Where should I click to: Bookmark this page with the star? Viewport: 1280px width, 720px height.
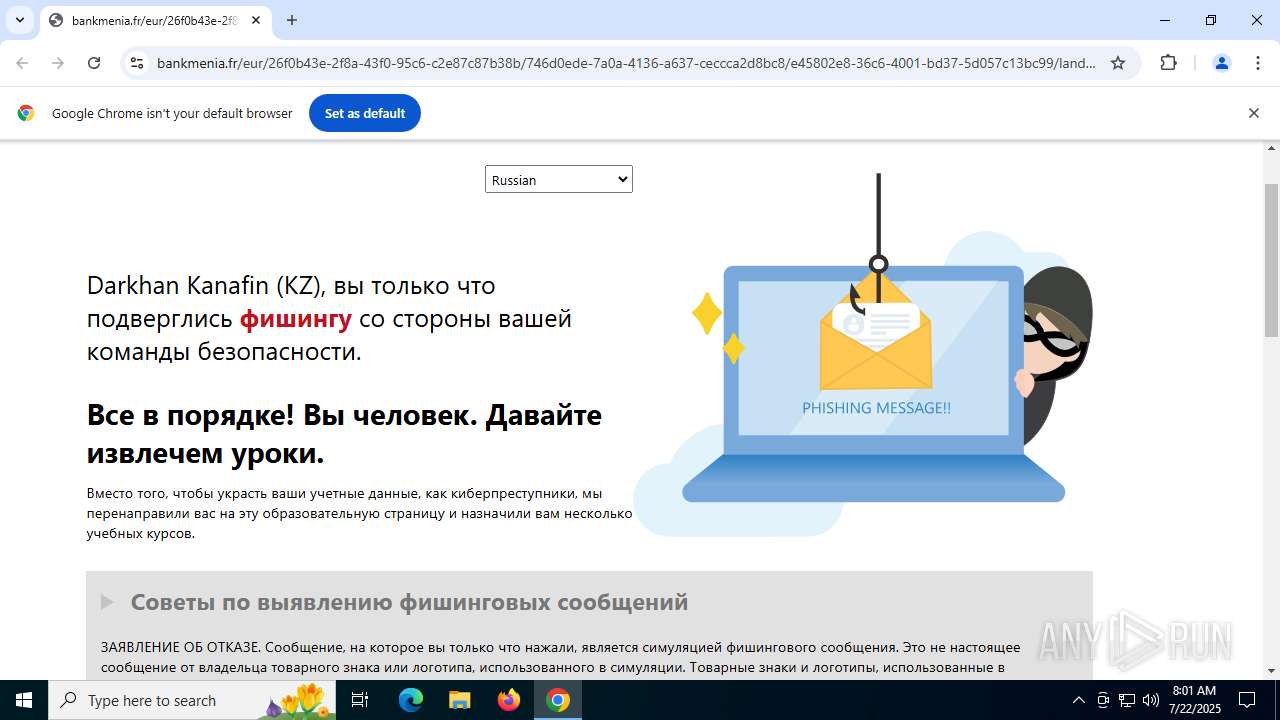point(1118,63)
